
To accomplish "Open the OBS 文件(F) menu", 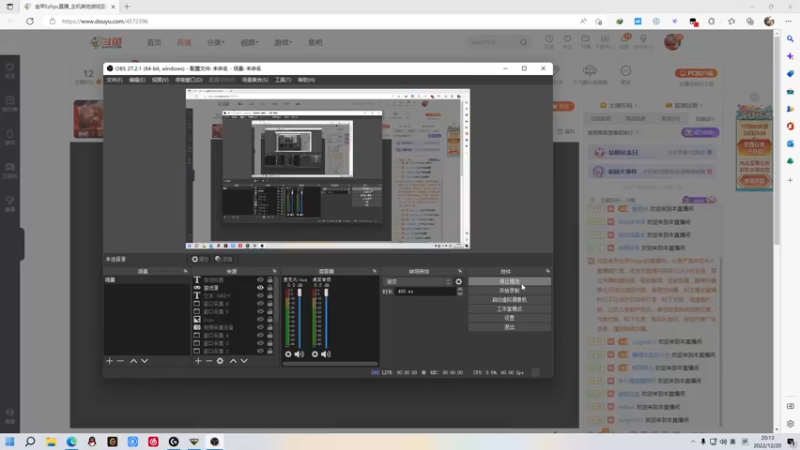I will 114,80.
